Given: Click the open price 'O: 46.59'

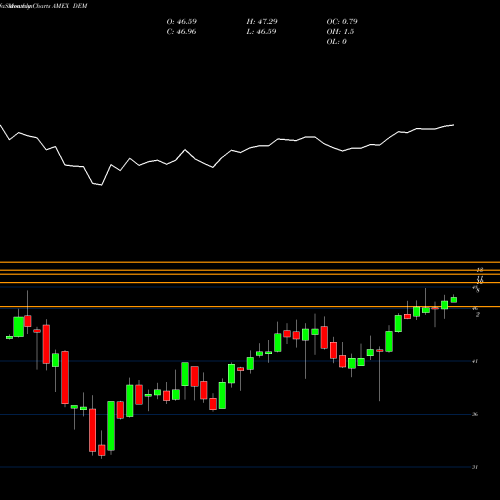Looking at the screenshot, I should (182, 22).
